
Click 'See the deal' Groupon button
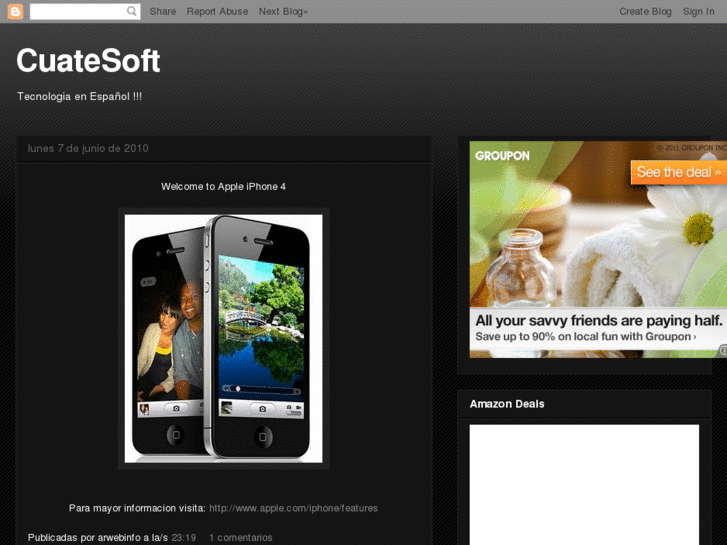coord(679,172)
